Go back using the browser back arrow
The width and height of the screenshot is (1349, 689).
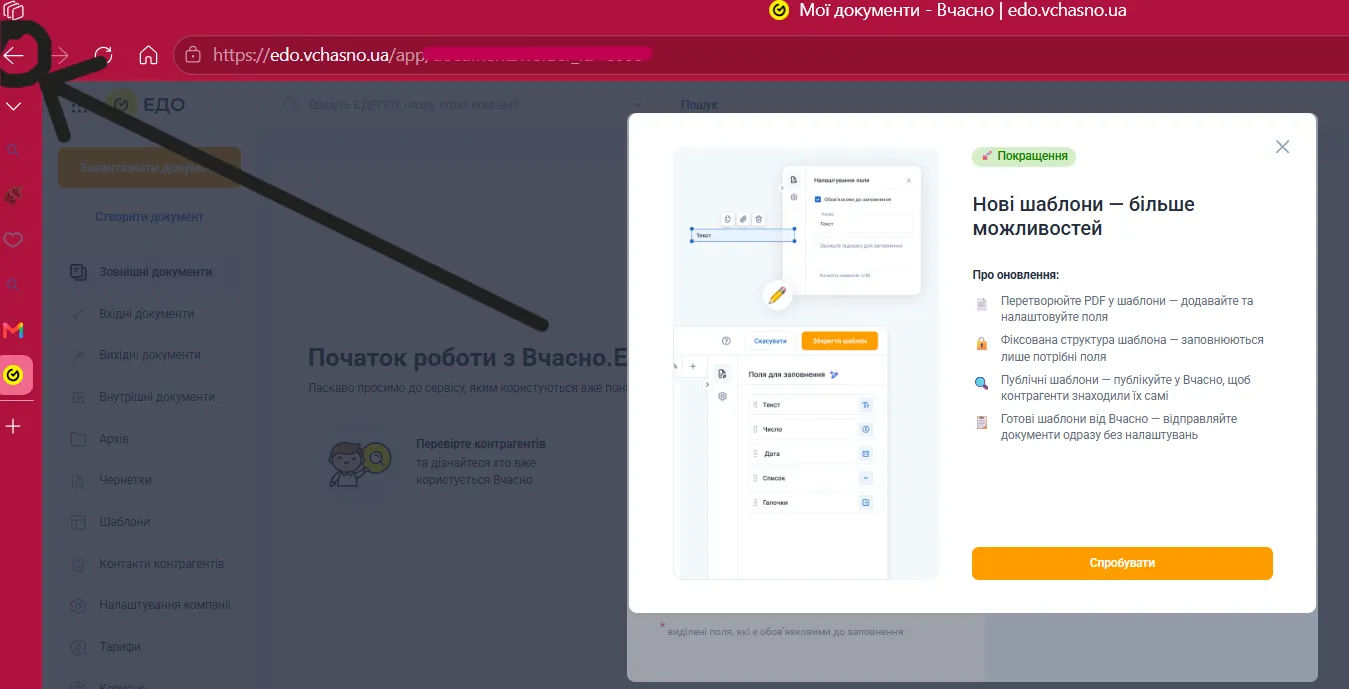(14, 56)
